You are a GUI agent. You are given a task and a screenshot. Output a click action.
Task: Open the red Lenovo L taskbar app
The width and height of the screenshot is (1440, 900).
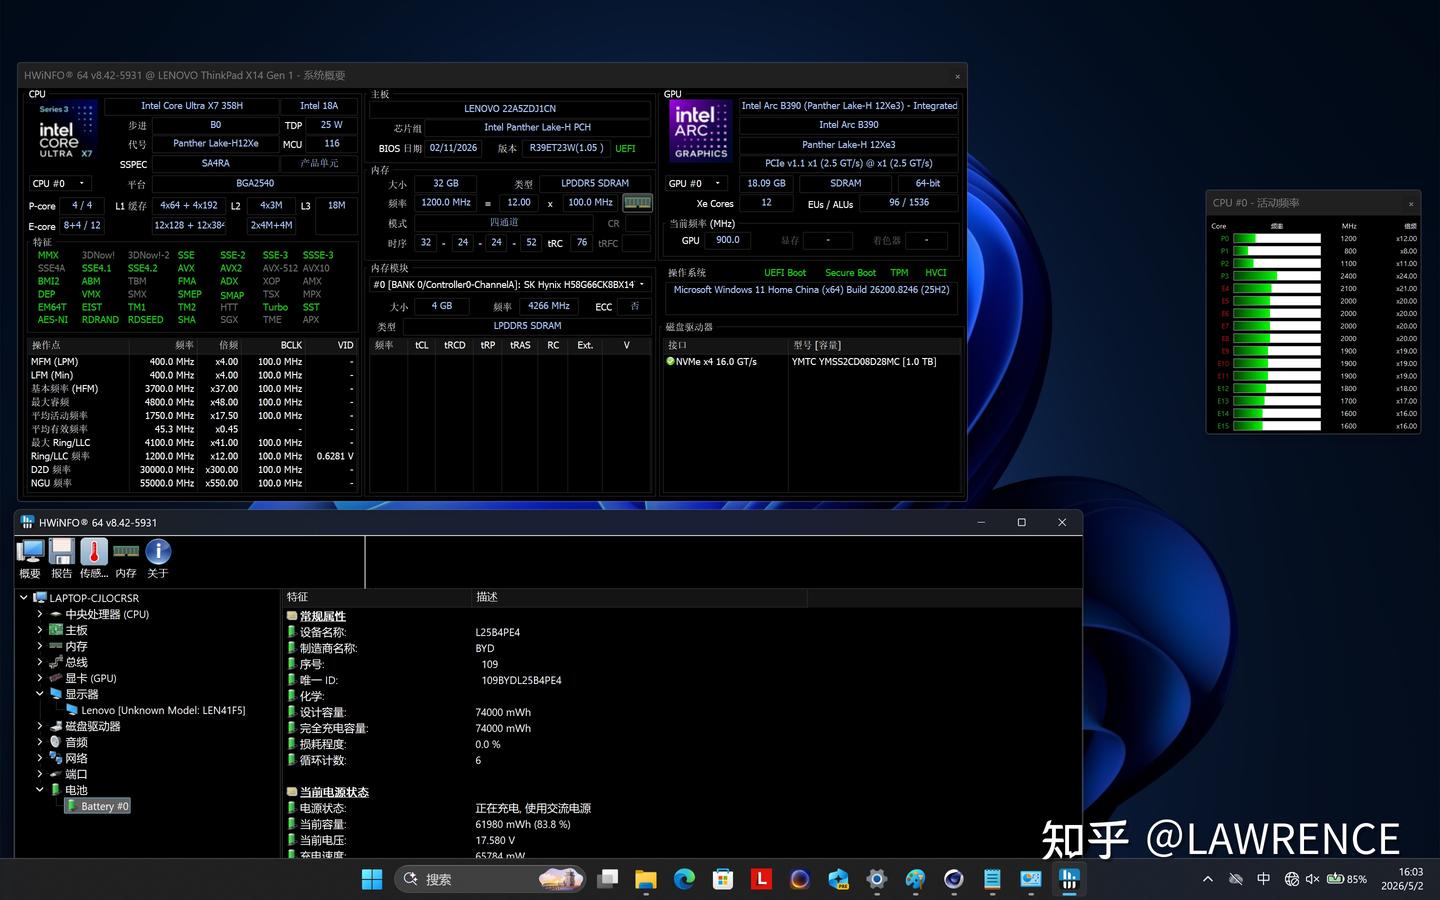point(761,879)
